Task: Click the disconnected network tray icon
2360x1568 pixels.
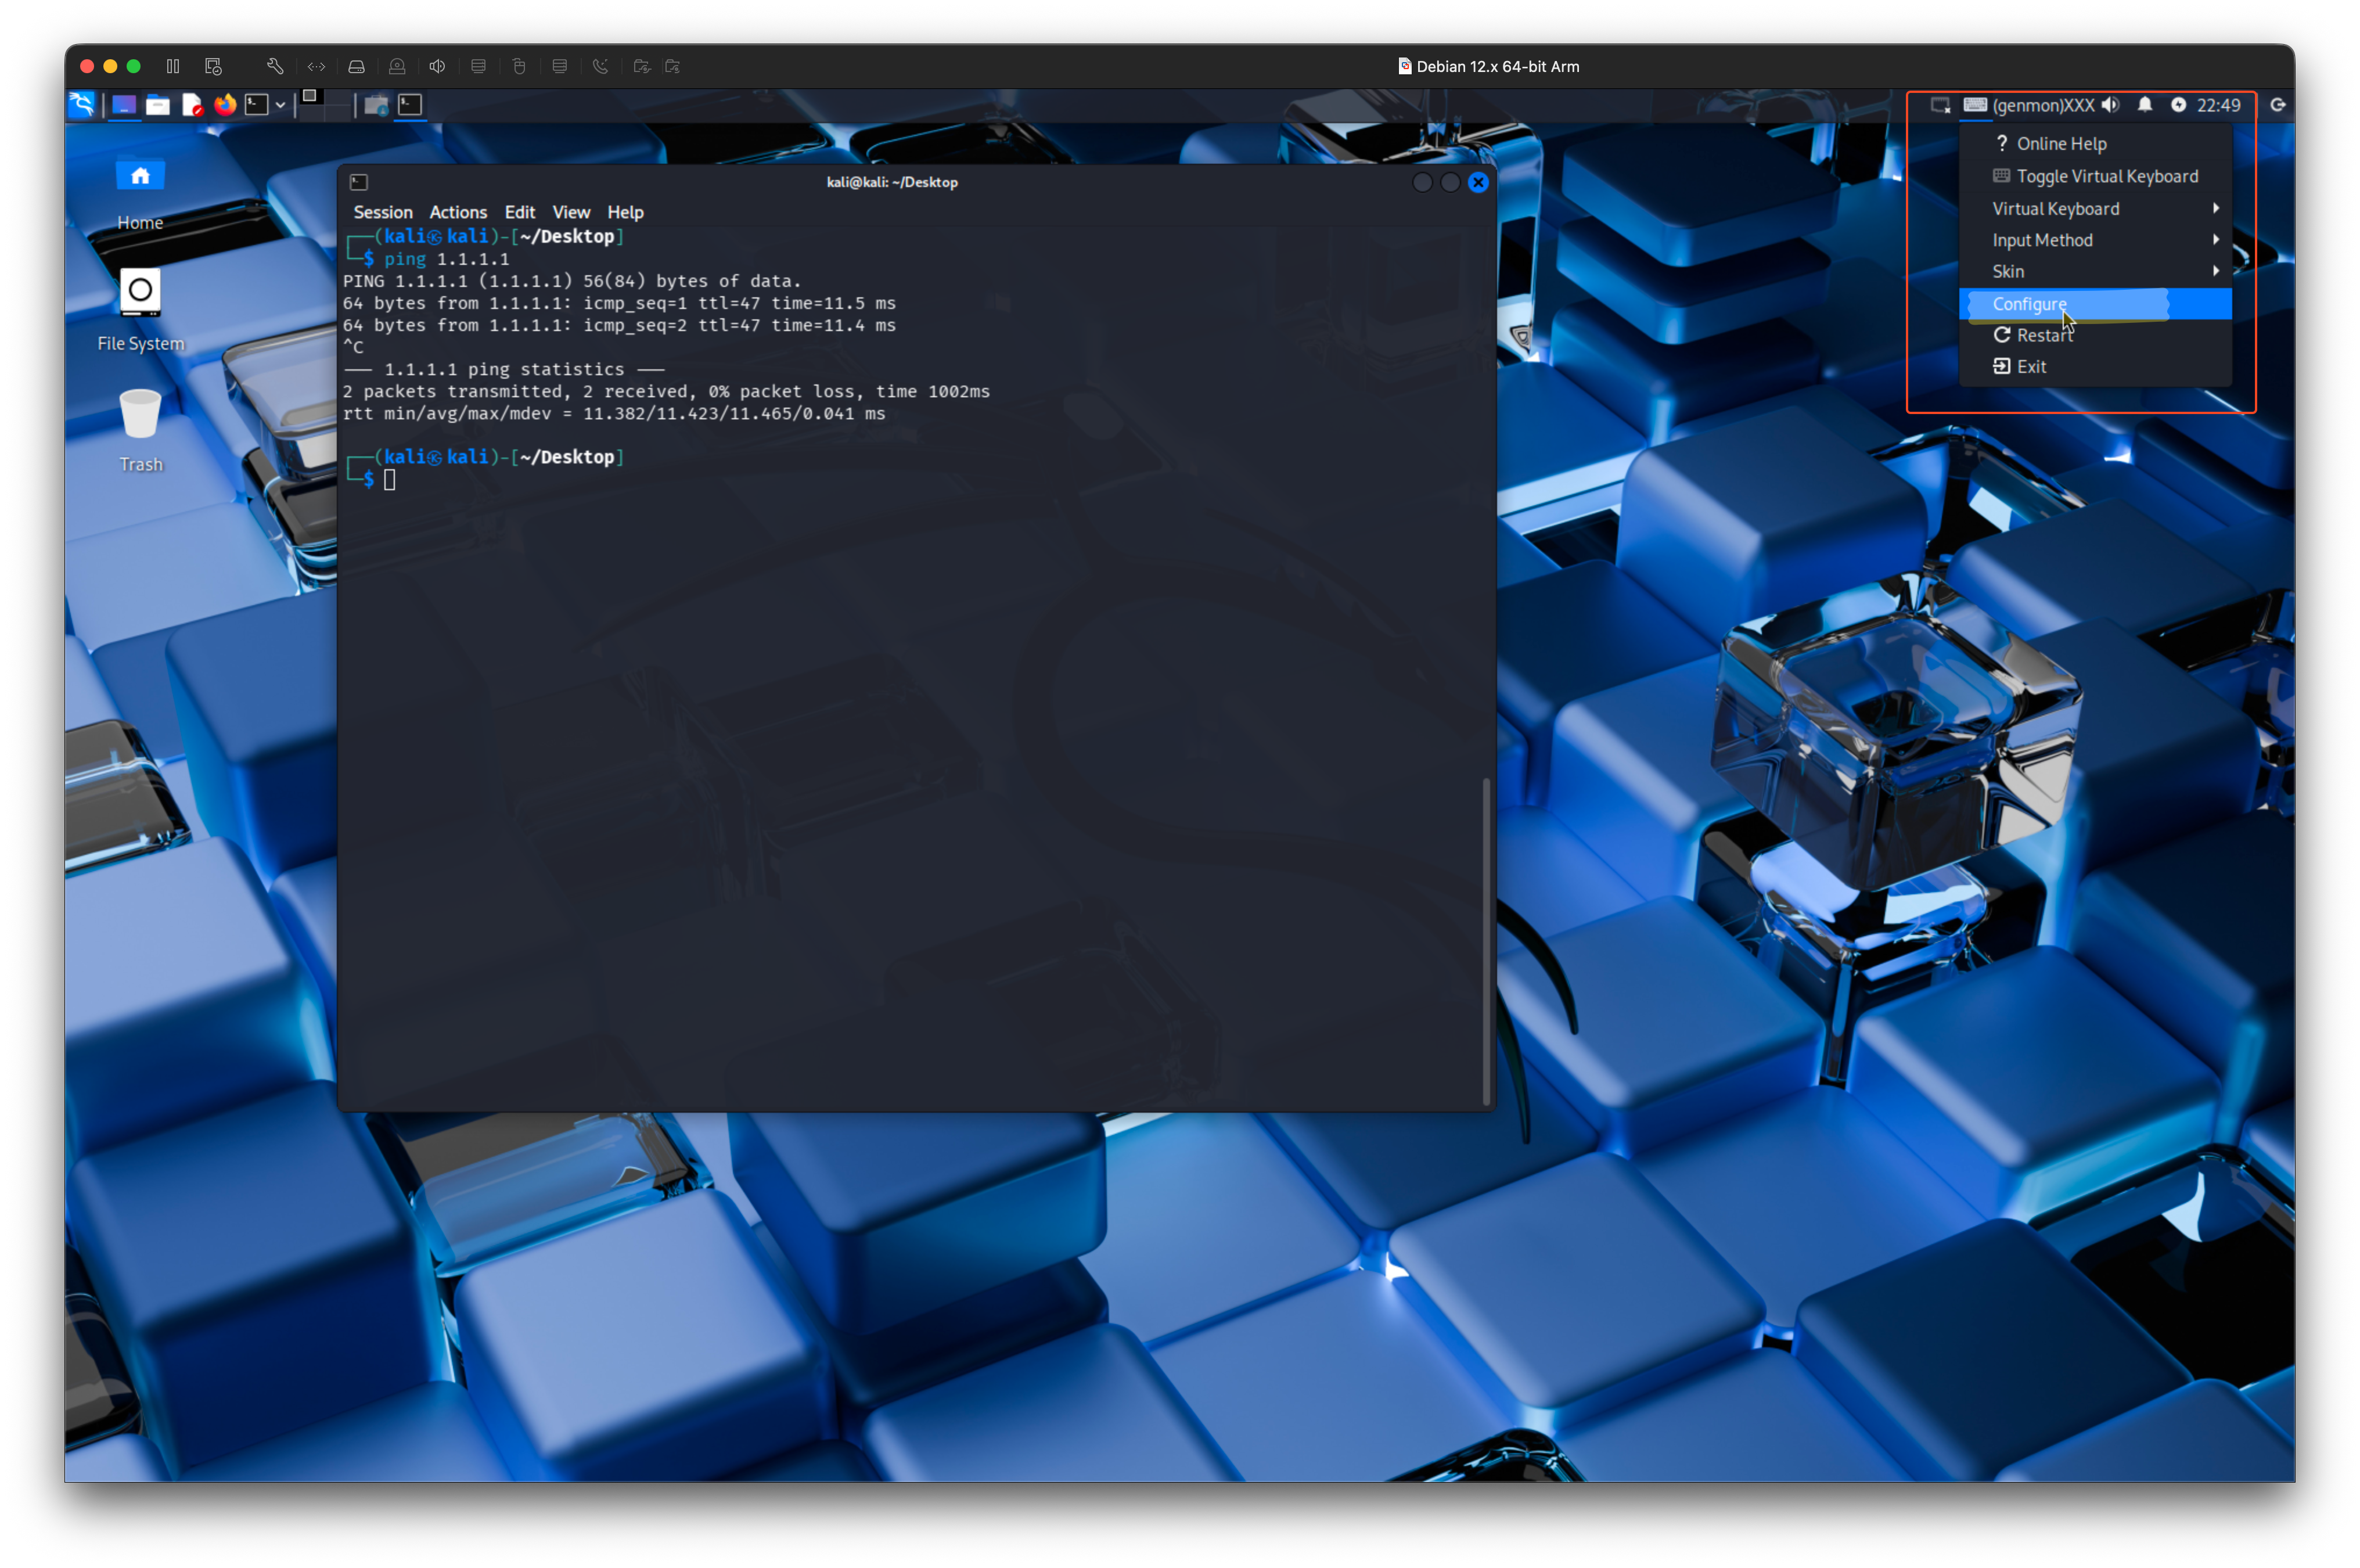Action: click(1940, 105)
